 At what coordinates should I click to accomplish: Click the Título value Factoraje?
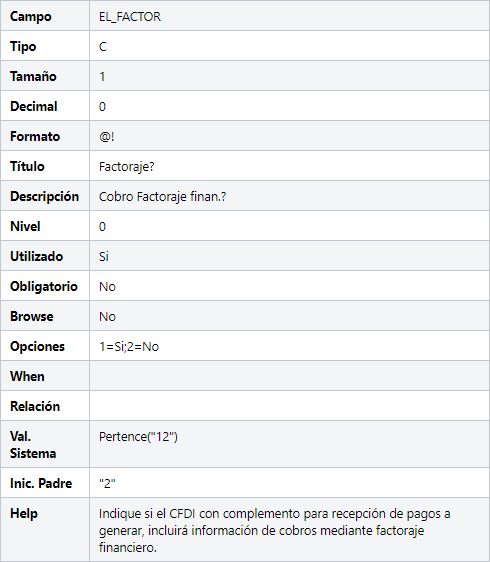pyautogui.click(x=127, y=167)
